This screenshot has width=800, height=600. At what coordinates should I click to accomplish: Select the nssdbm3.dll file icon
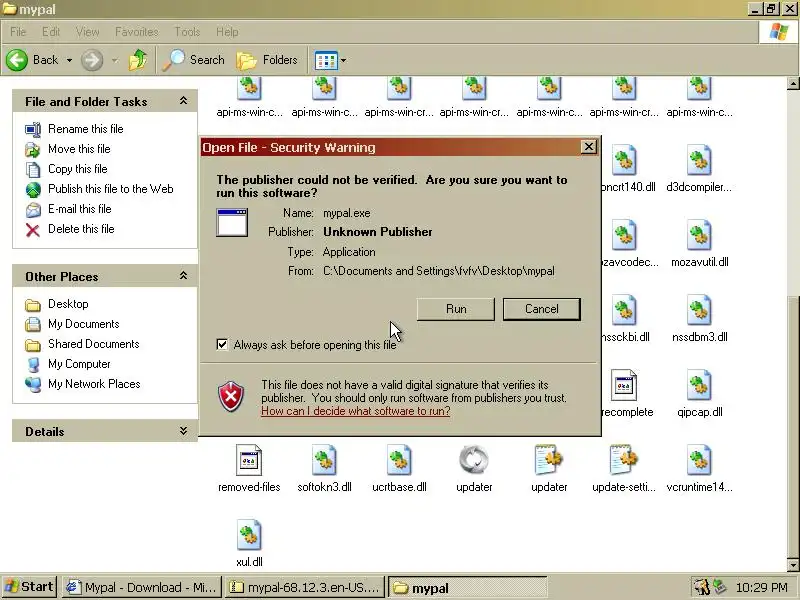(699, 311)
